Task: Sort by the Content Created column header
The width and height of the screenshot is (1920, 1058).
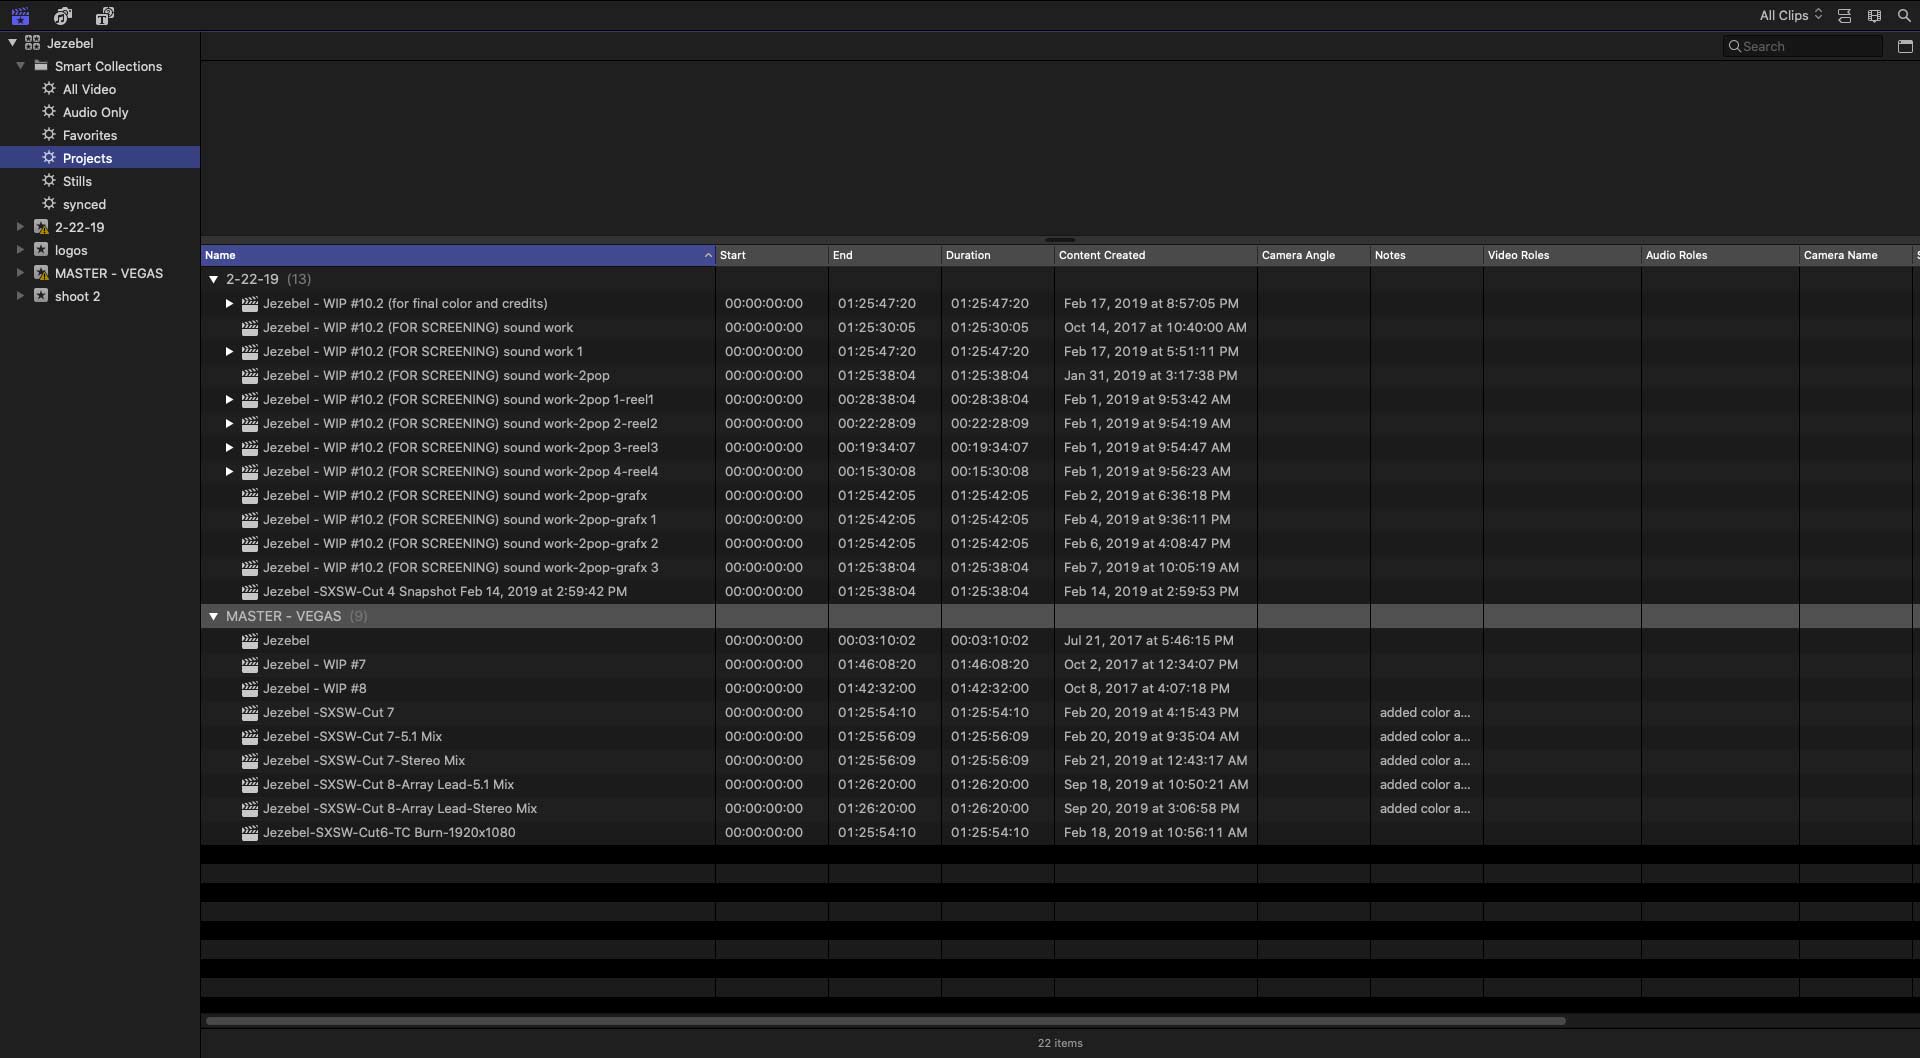Action: point(1156,255)
